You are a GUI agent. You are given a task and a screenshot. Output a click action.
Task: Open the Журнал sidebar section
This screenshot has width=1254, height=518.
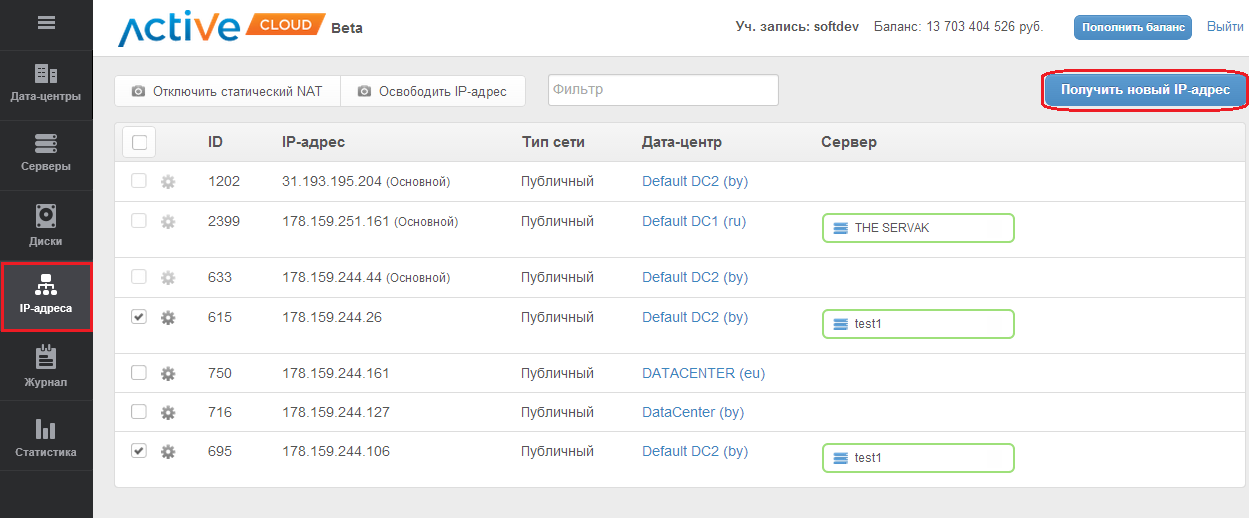(x=46, y=366)
